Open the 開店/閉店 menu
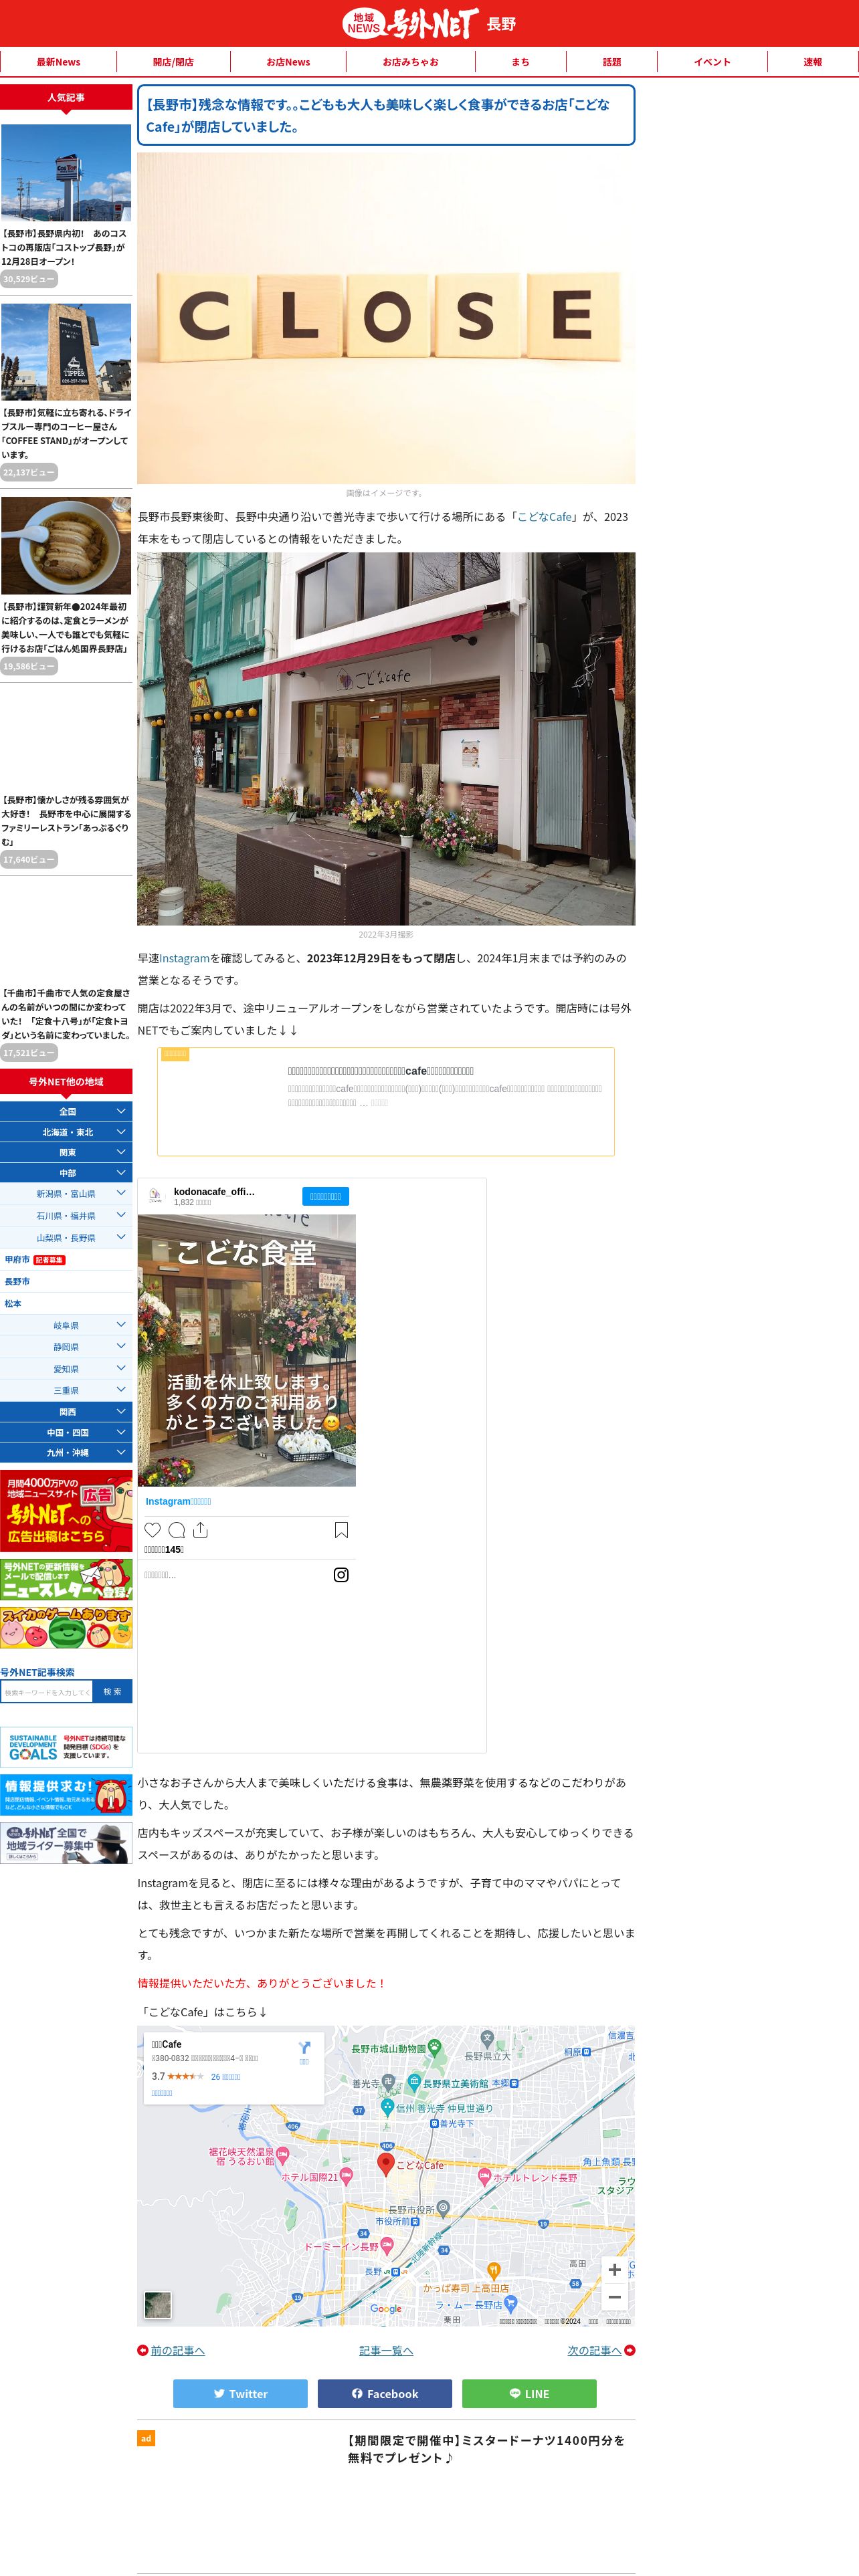859x2576 pixels. pyautogui.click(x=173, y=62)
